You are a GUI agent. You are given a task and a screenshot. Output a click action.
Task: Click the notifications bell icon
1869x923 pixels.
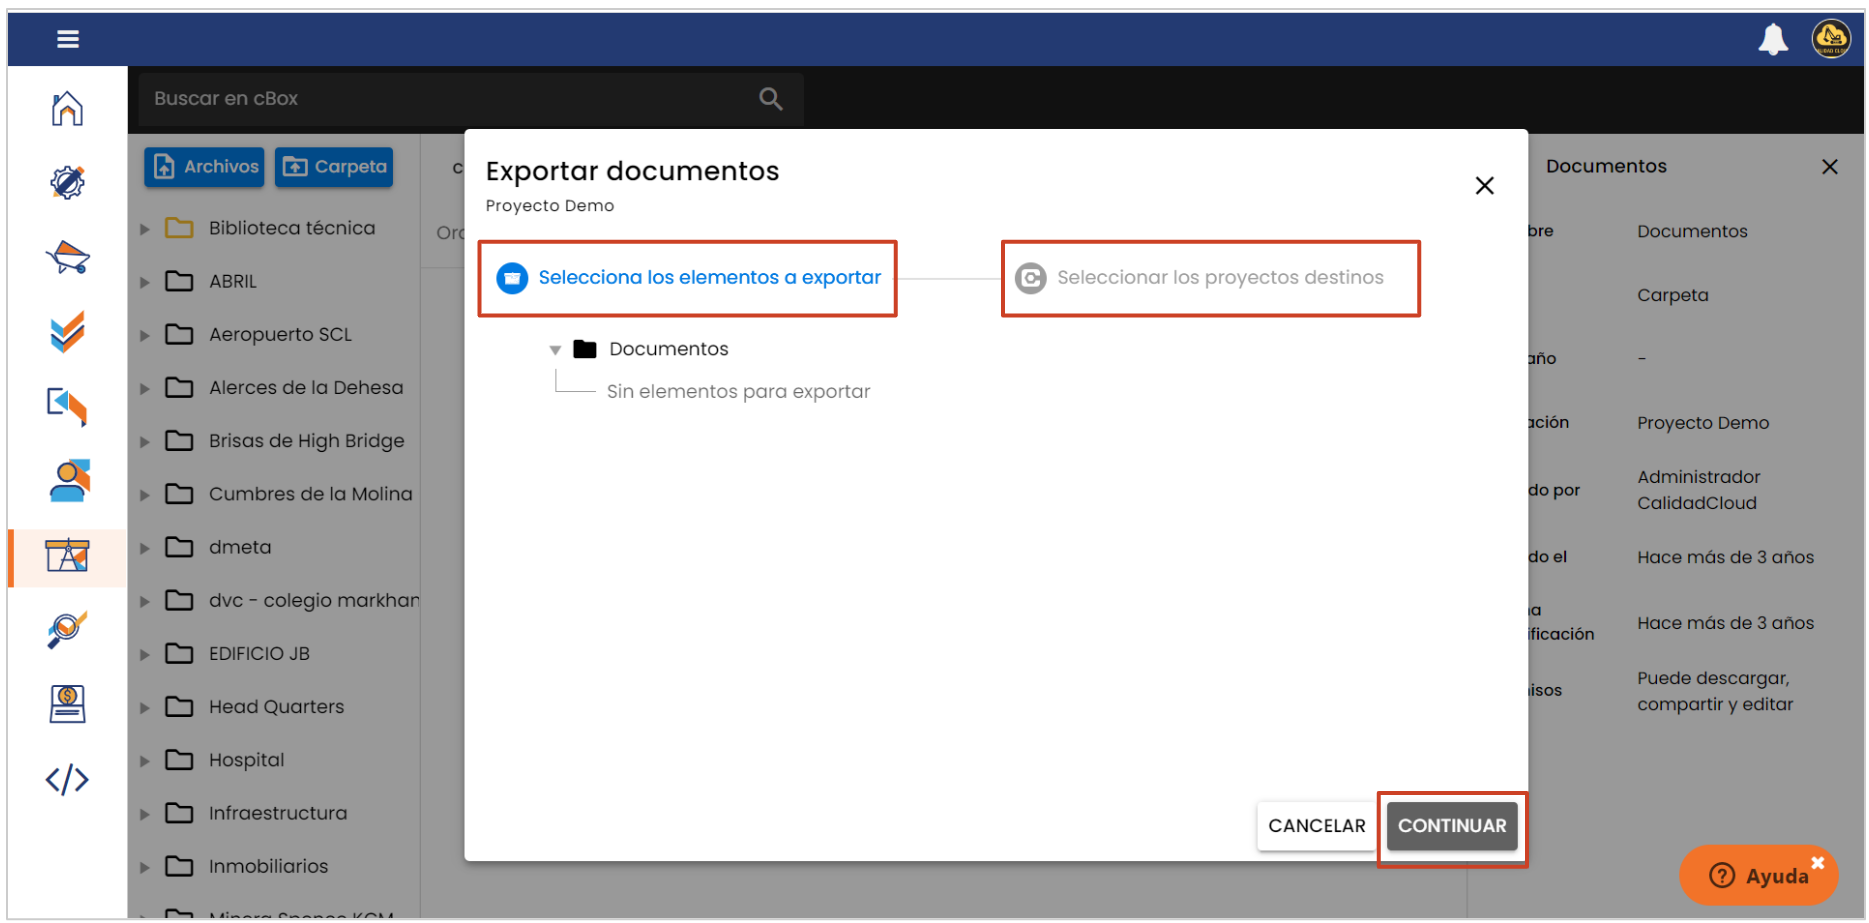(1772, 40)
